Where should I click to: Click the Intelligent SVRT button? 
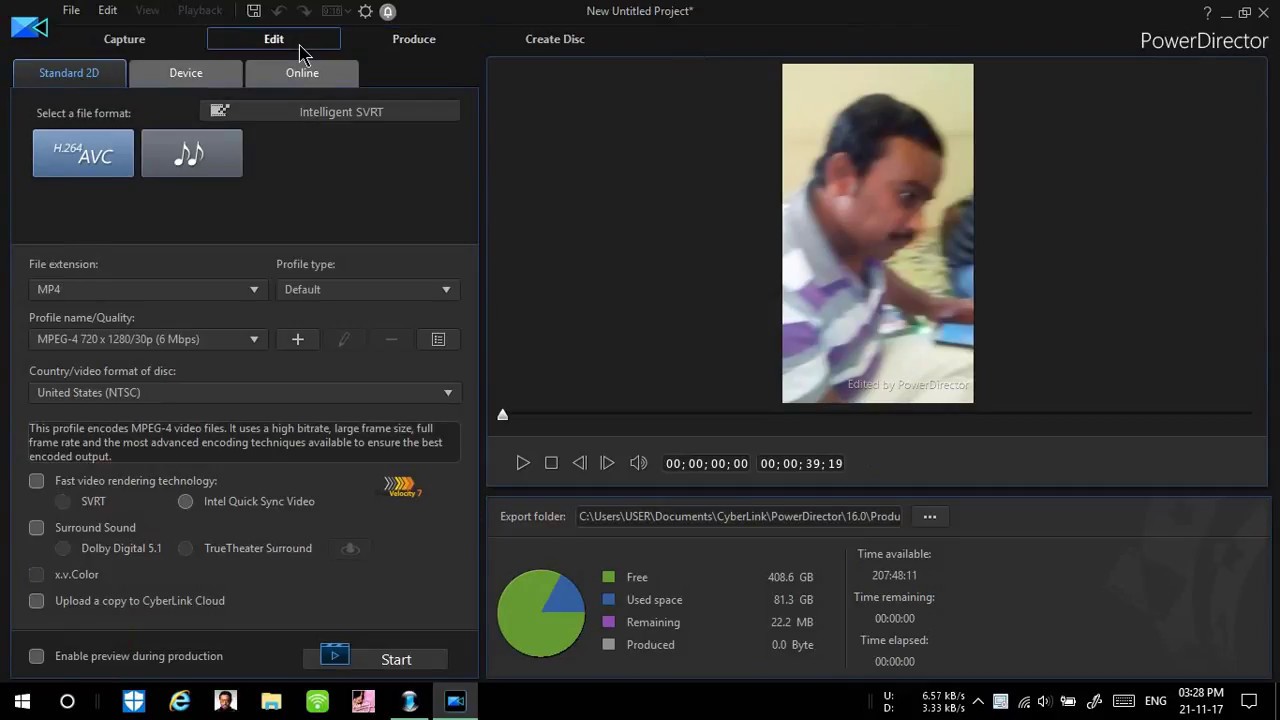pos(330,111)
